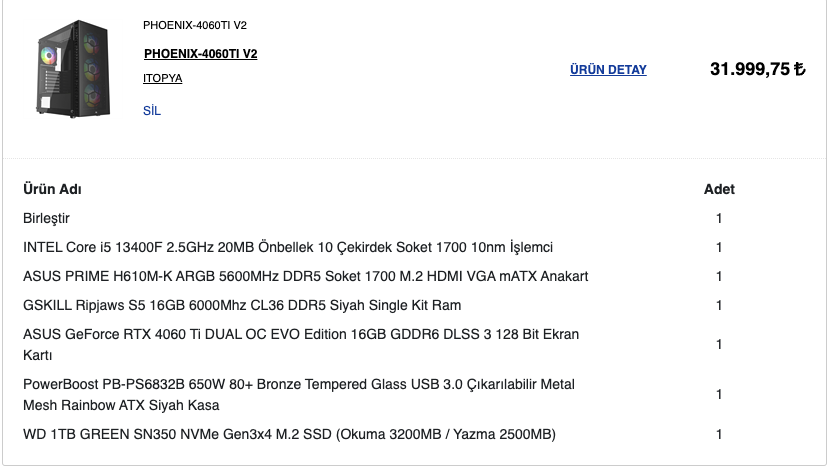Image resolution: width=830 pixels, height=467 pixels.
Task: Select the WD 1TB GREEN SN350 SSD row
Action: click(x=289, y=434)
